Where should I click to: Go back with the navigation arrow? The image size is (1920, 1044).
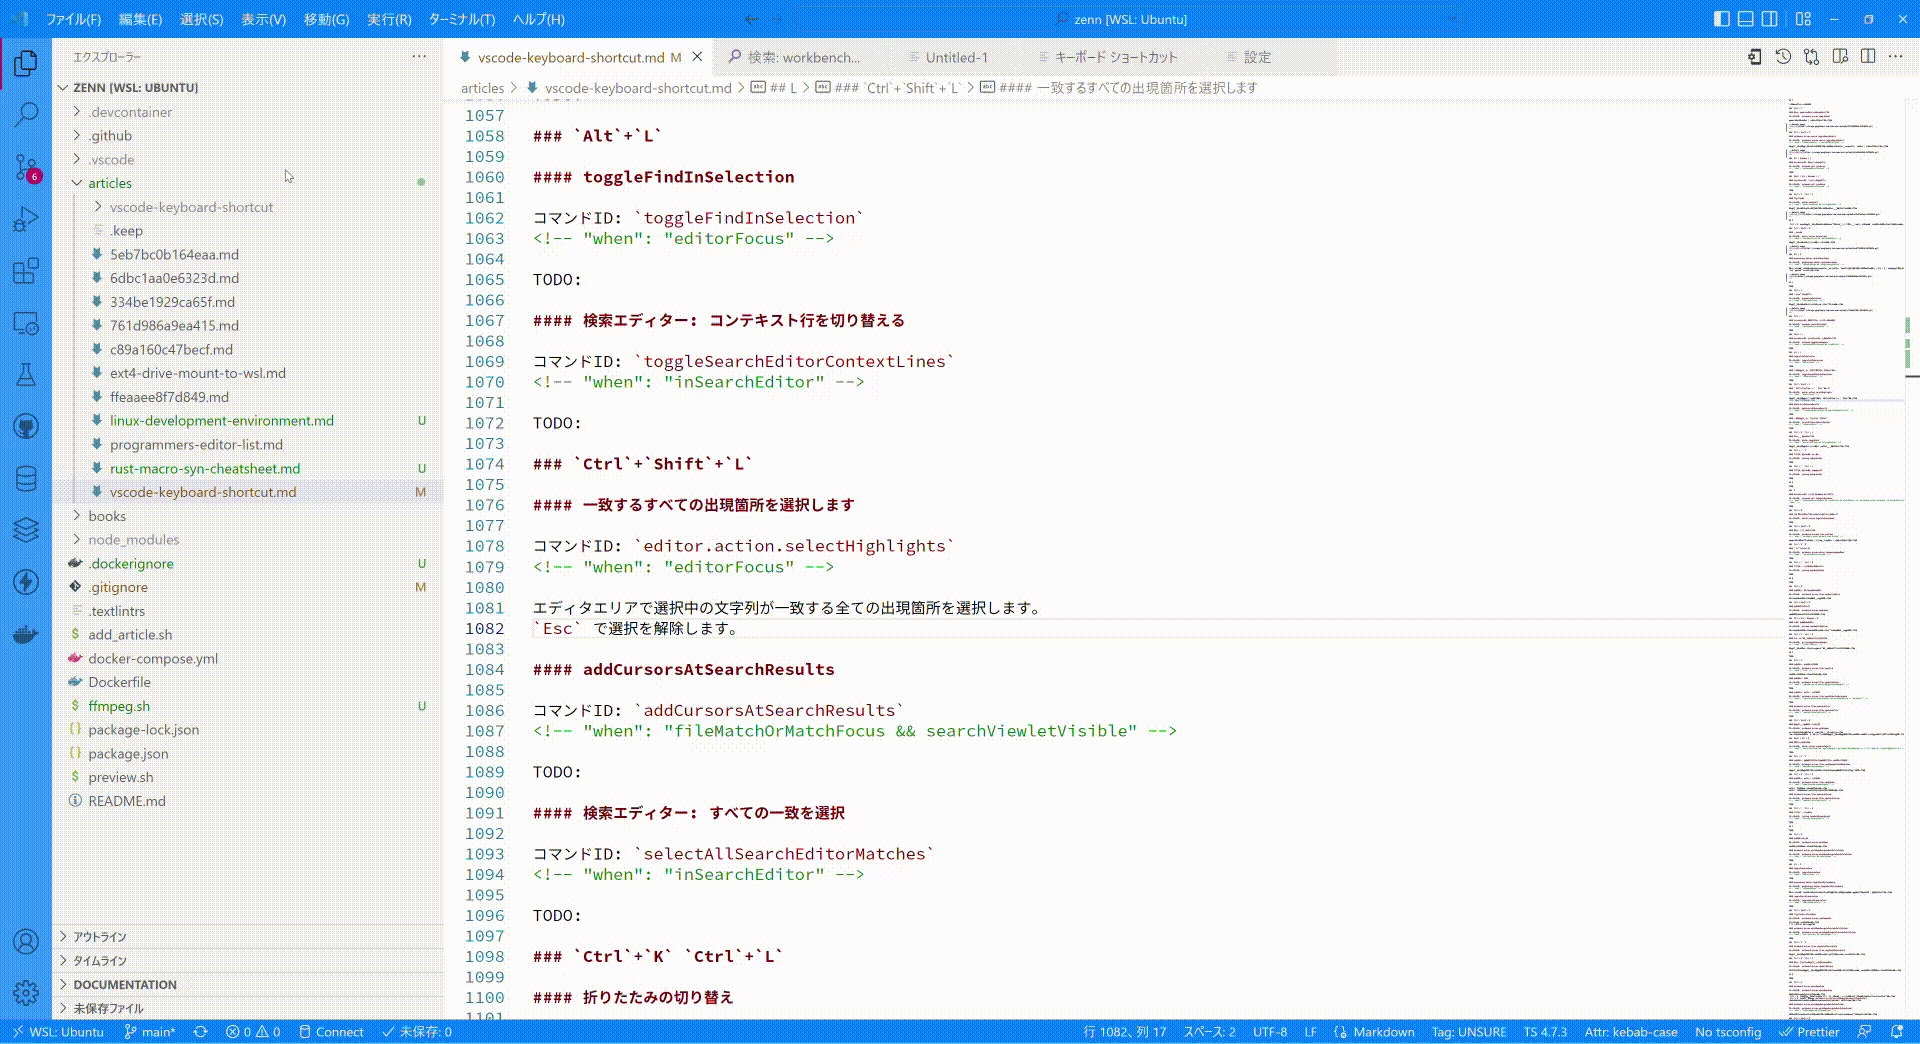pos(751,19)
